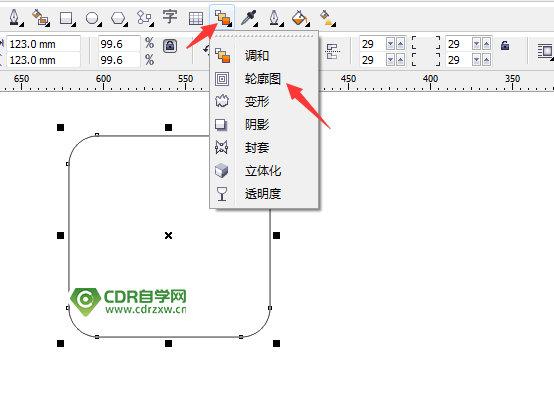Select the Text tool (字)
Image resolution: width=554 pixels, height=413 pixels.
point(170,17)
